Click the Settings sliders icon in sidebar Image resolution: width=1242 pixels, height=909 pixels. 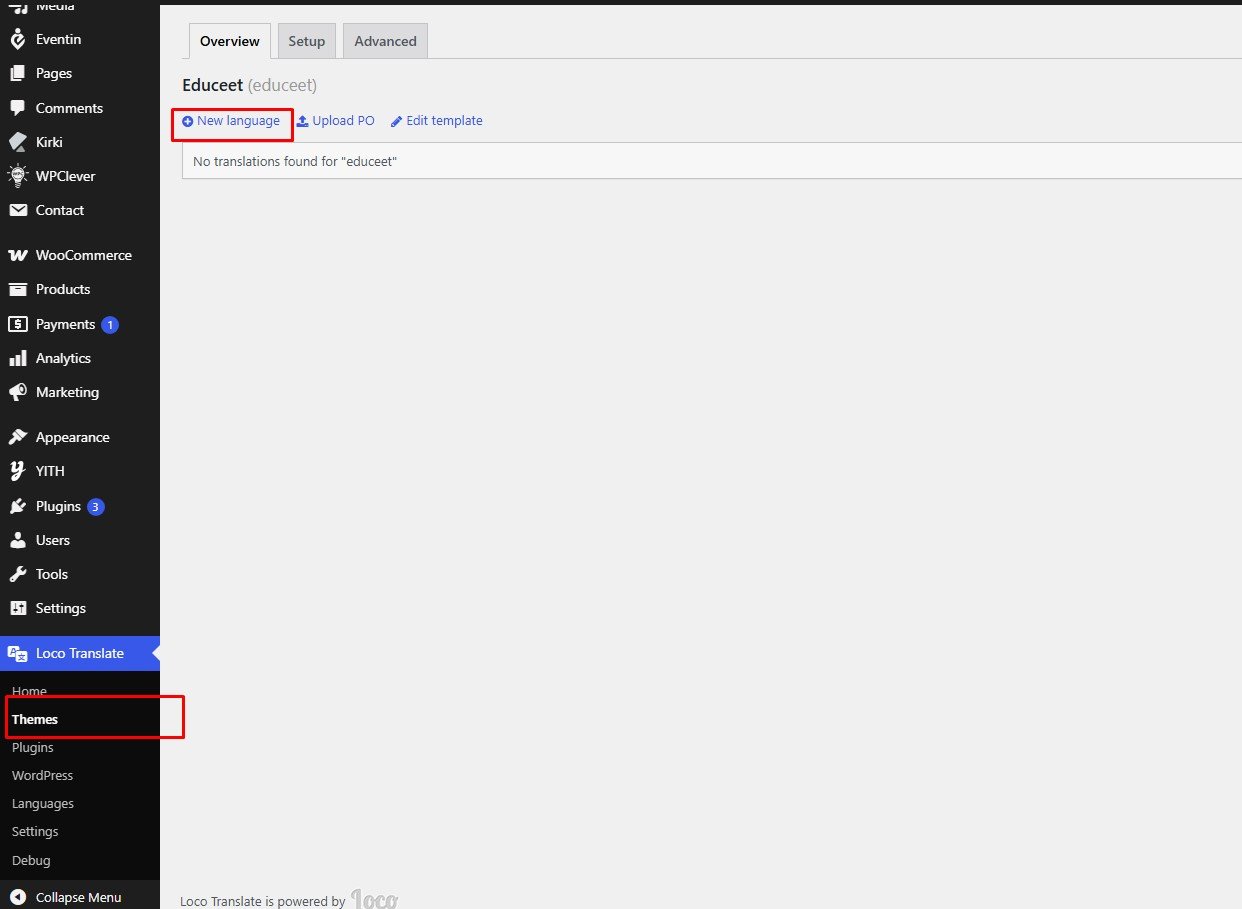coord(17,608)
